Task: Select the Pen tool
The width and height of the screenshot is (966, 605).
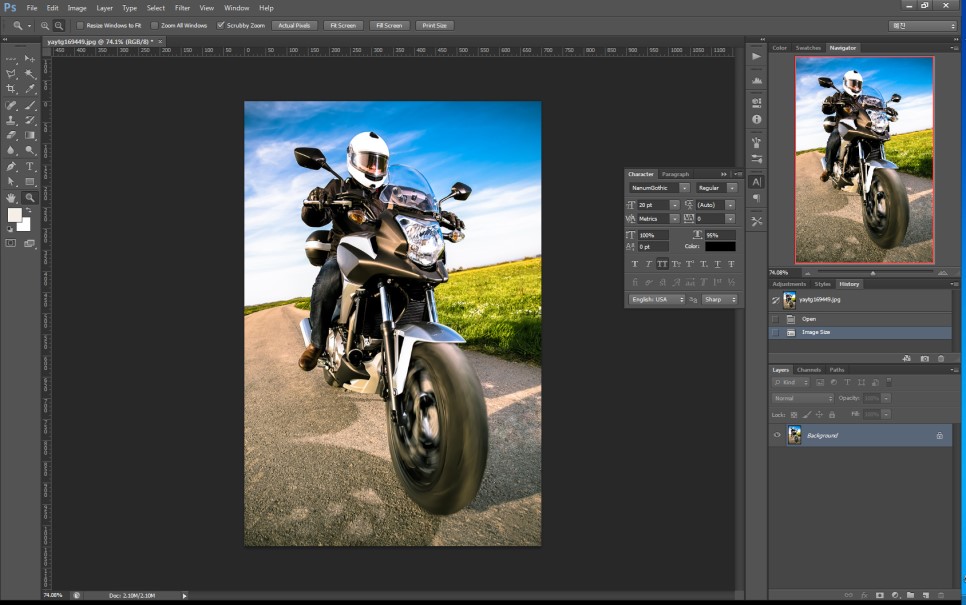Action: [12, 166]
